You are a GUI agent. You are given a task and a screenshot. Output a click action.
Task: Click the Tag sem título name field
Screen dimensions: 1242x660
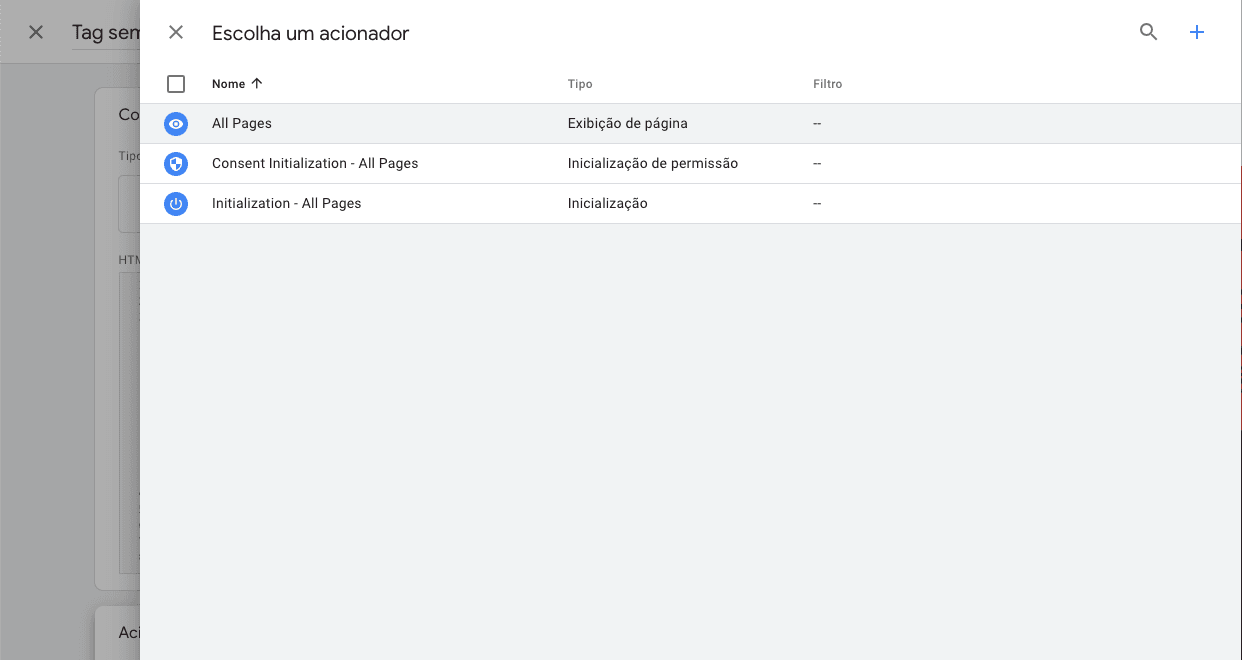point(105,33)
